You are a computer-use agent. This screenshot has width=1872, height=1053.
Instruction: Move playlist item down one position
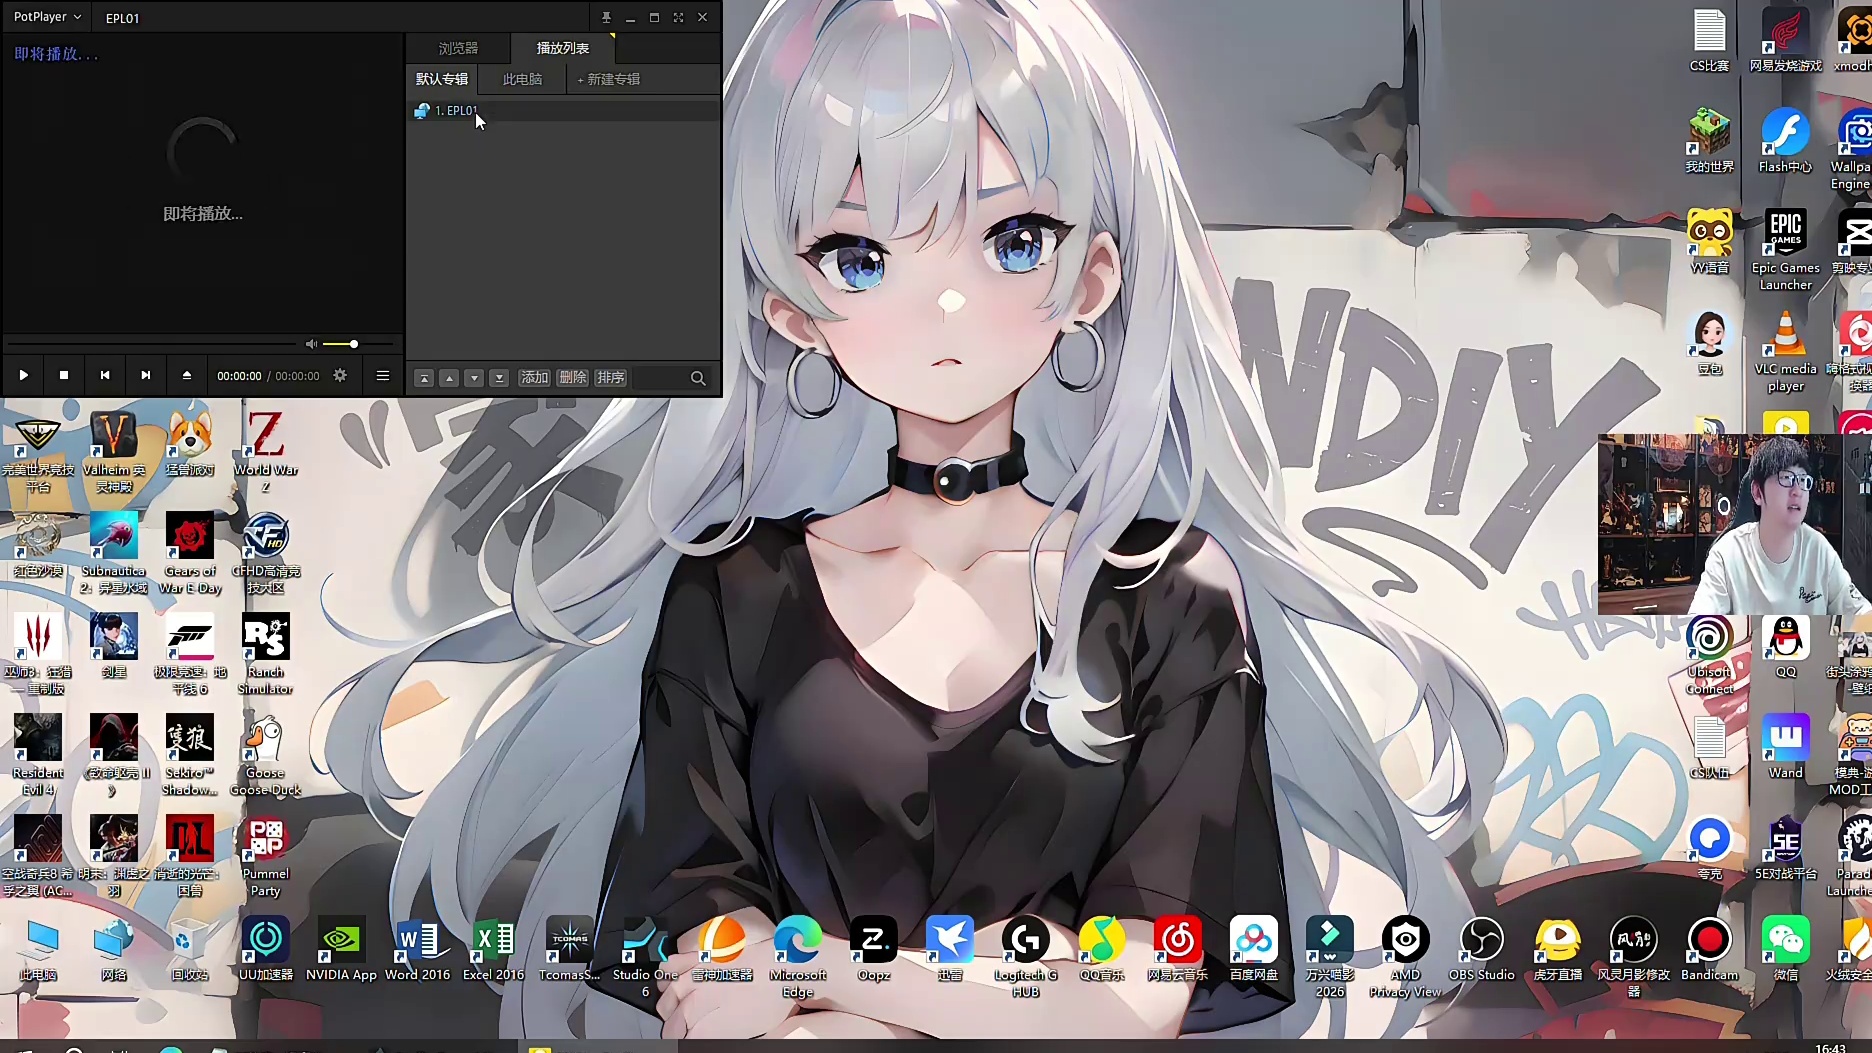[x=474, y=378]
